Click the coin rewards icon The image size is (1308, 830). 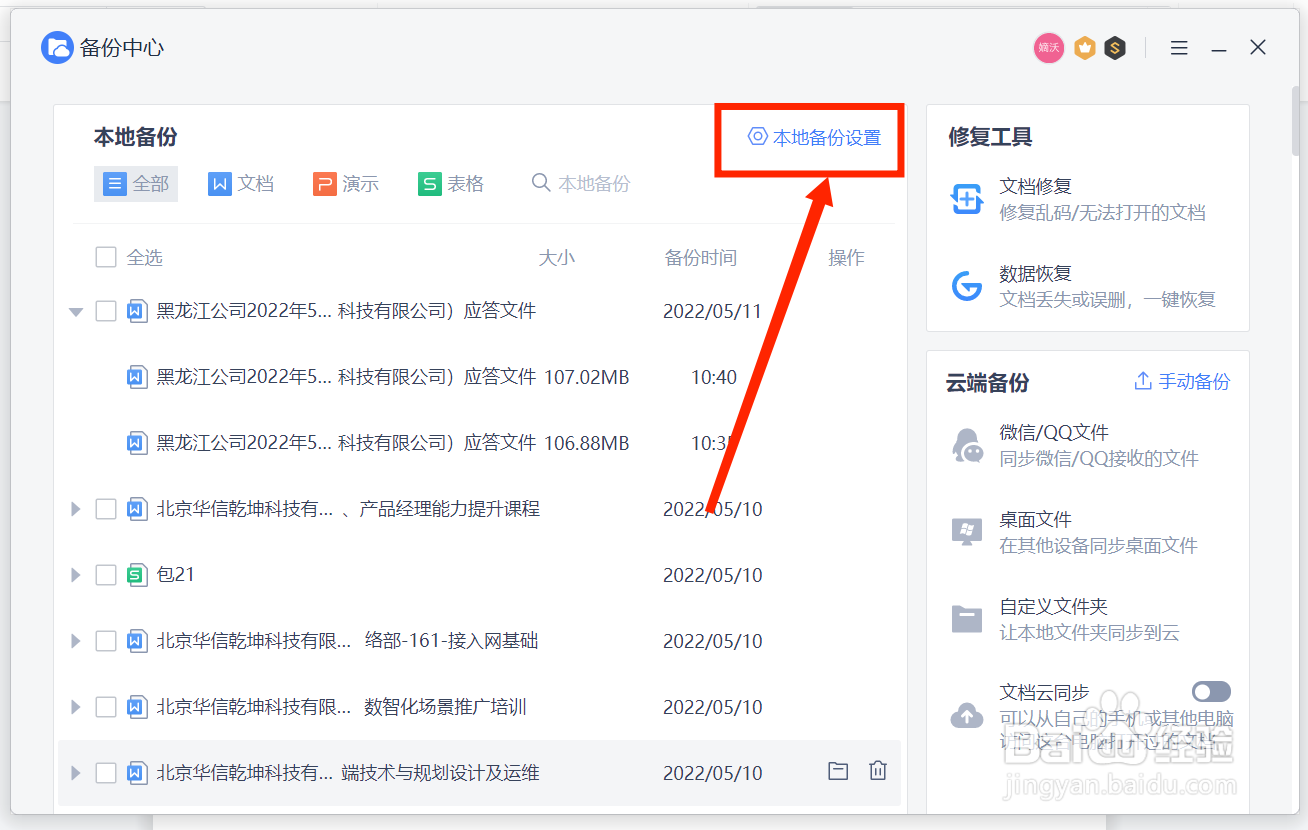1115,47
